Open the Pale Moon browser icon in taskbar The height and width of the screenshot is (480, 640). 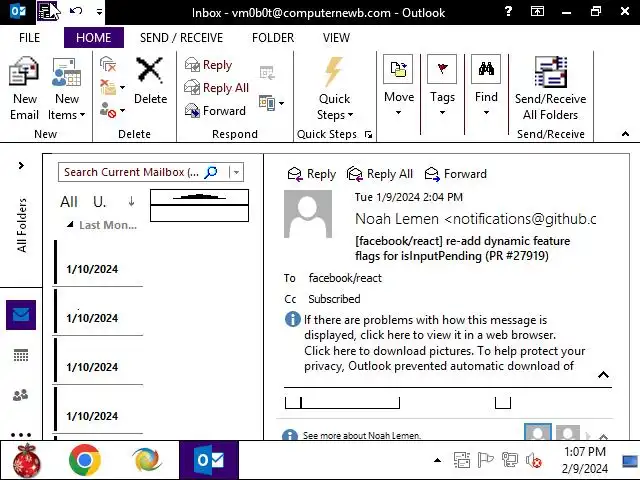coord(147,460)
